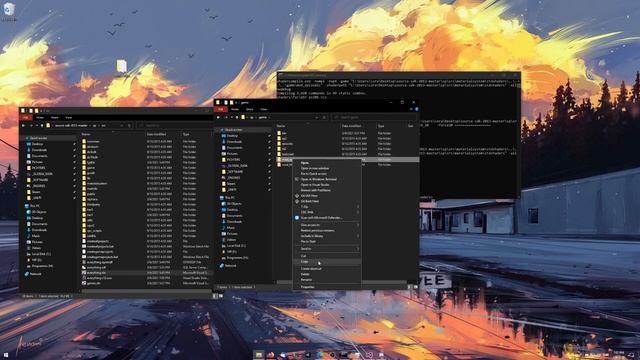Choose Open in Windows Terminal

[327, 179]
